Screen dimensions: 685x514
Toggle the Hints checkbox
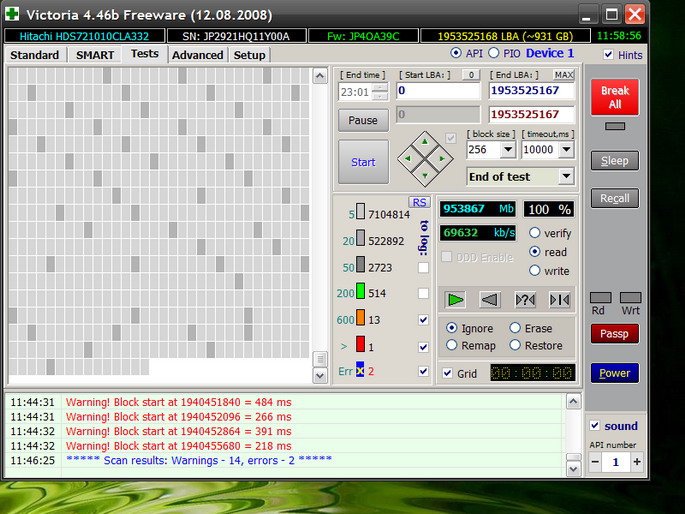click(x=608, y=55)
